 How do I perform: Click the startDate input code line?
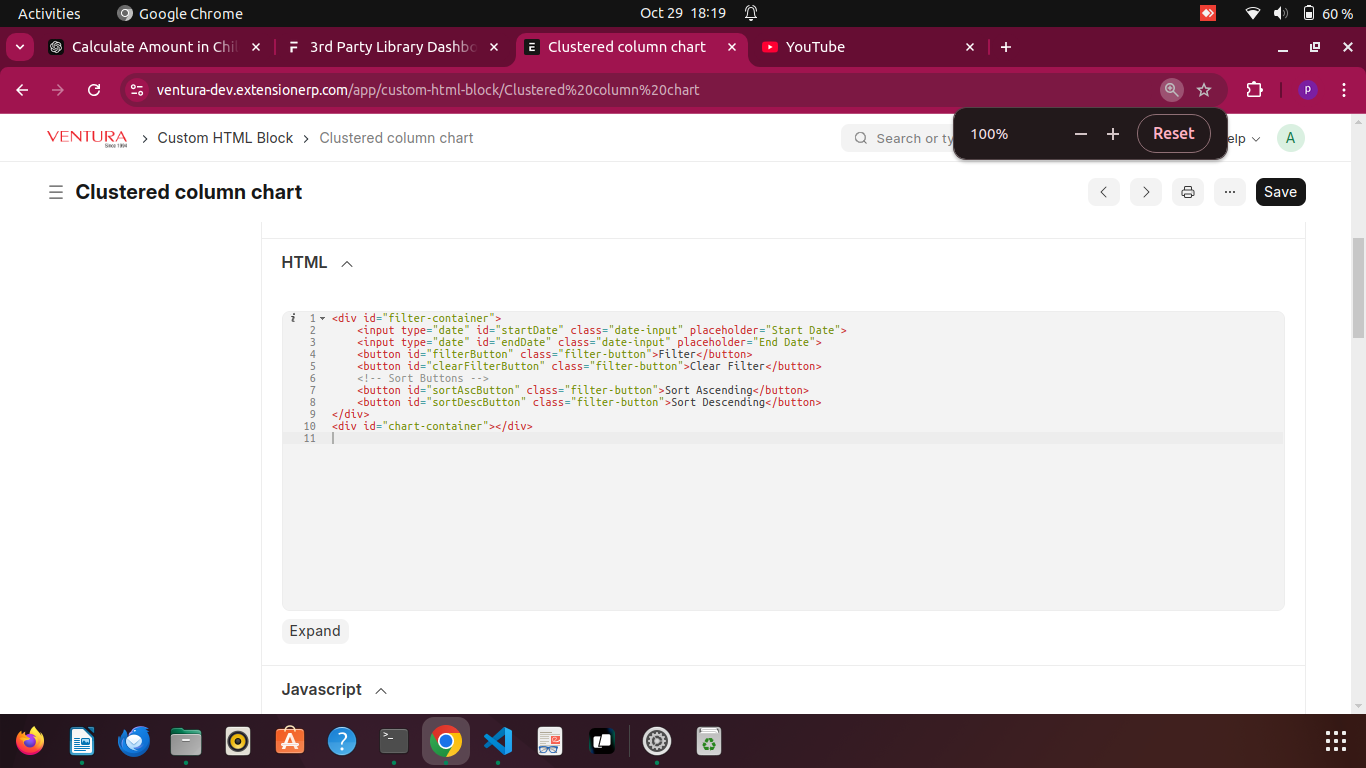602,330
